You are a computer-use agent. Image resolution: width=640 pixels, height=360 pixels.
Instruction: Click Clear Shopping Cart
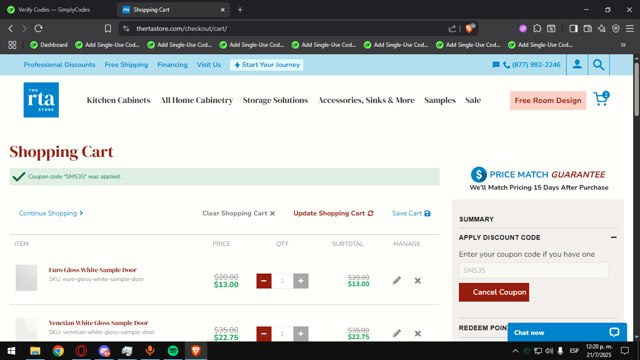(238, 213)
